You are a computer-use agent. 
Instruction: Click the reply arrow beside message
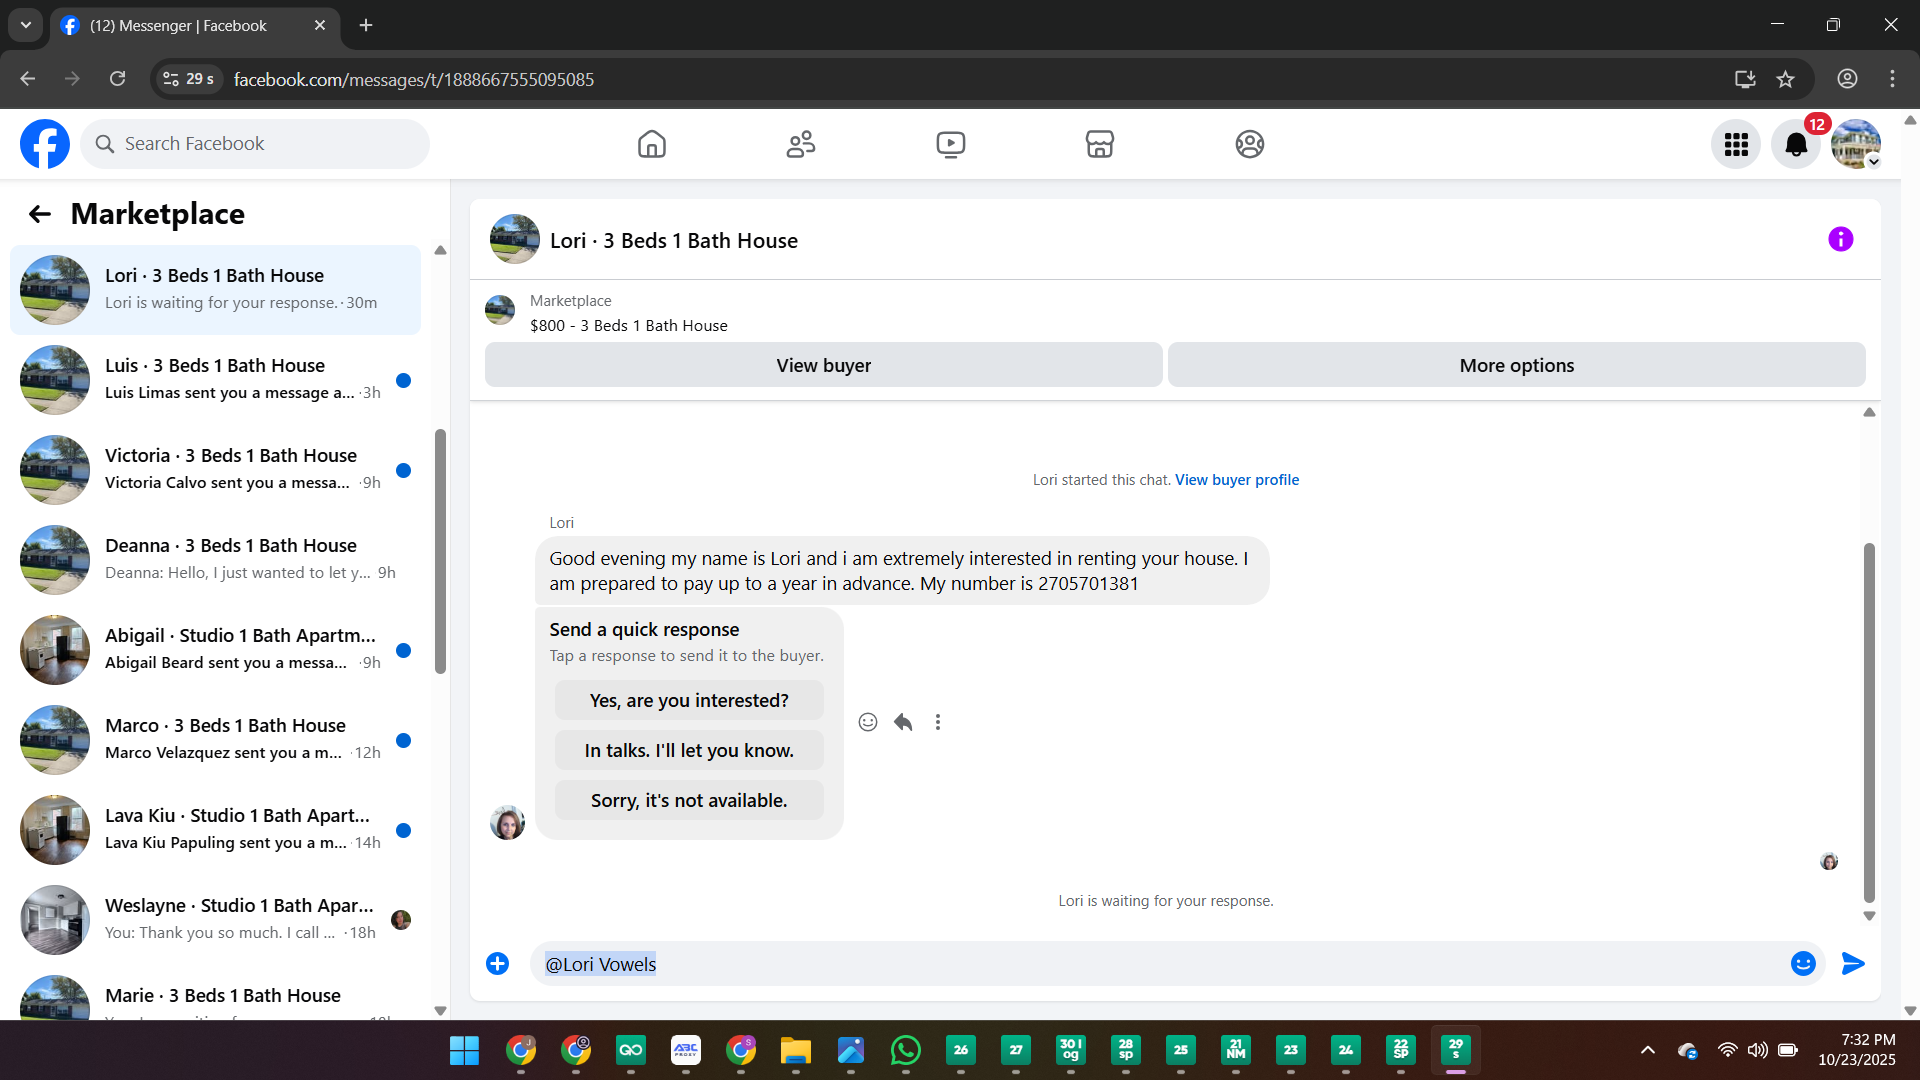click(x=903, y=722)
